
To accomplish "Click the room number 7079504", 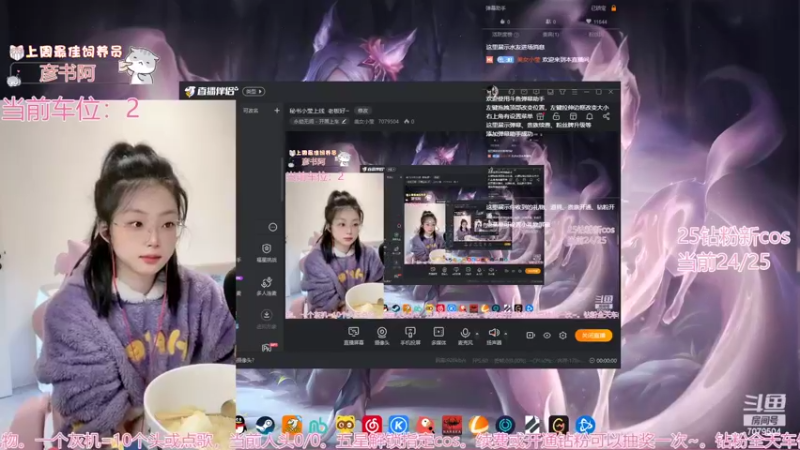I will tap(388, 121).
